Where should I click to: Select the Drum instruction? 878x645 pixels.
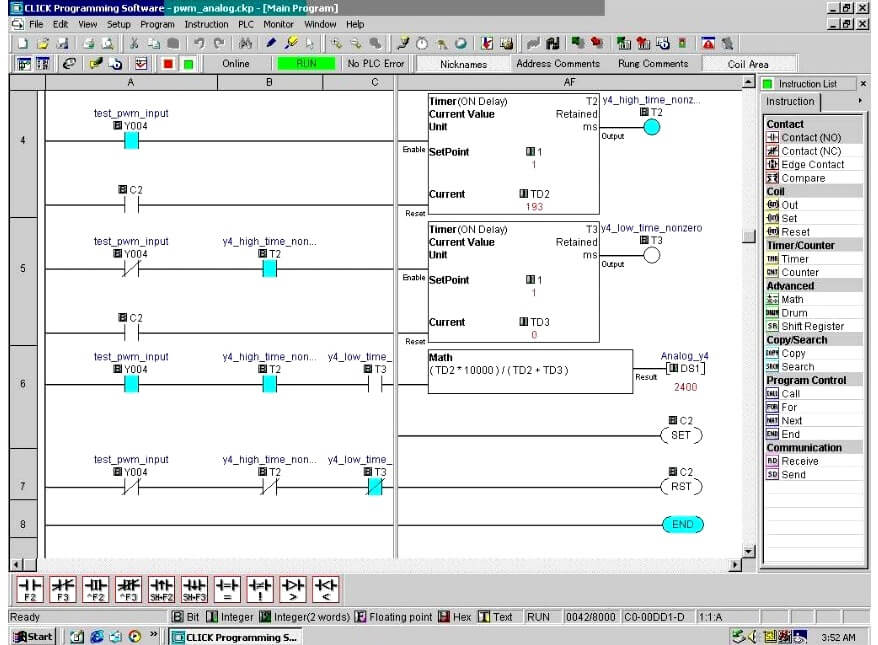[x=793, y=313]
